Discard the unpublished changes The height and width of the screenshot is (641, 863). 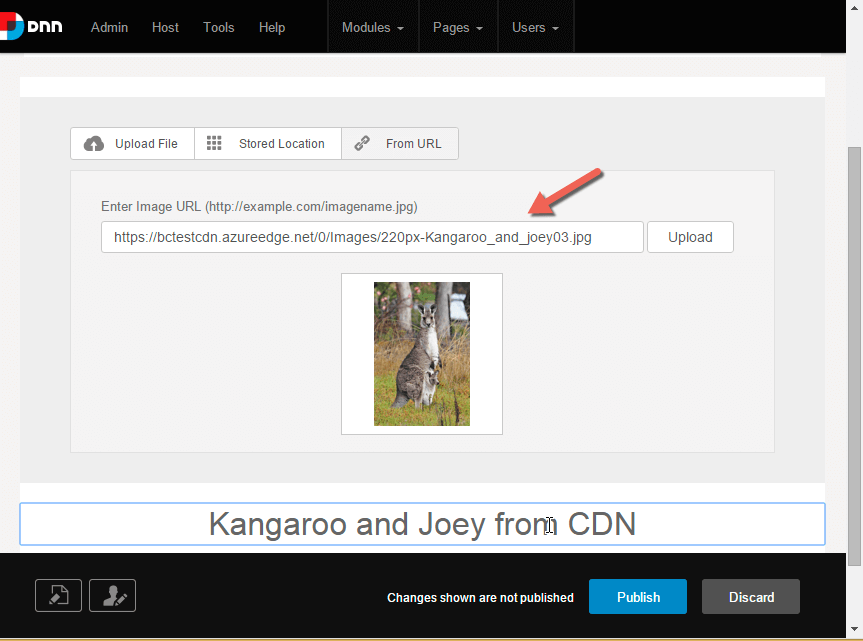[751, 597]
